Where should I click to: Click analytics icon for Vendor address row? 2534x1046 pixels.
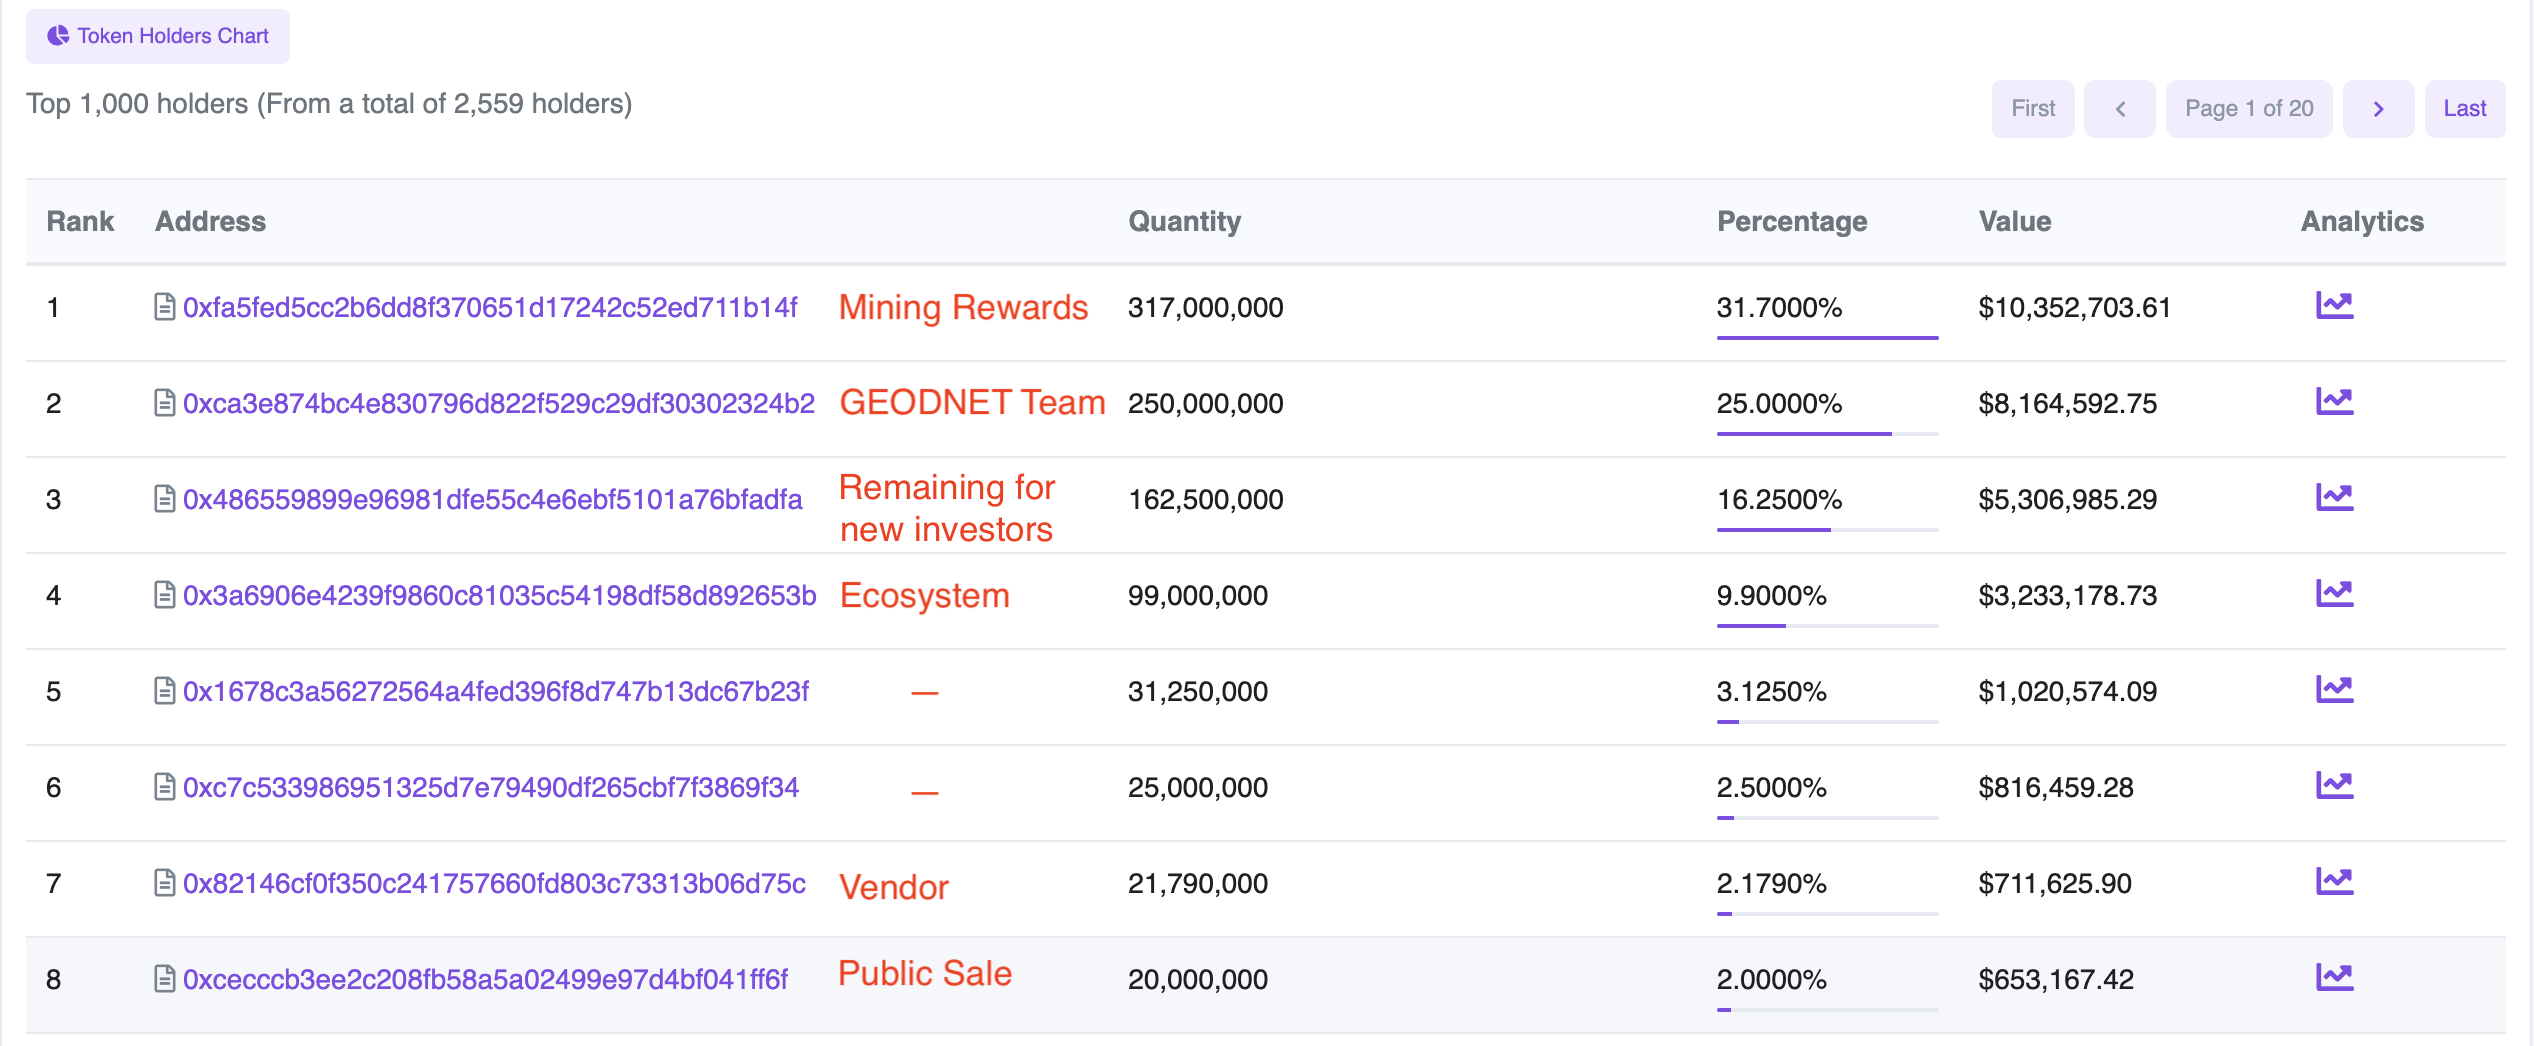pyautogui.click(x=2334, y=882)
